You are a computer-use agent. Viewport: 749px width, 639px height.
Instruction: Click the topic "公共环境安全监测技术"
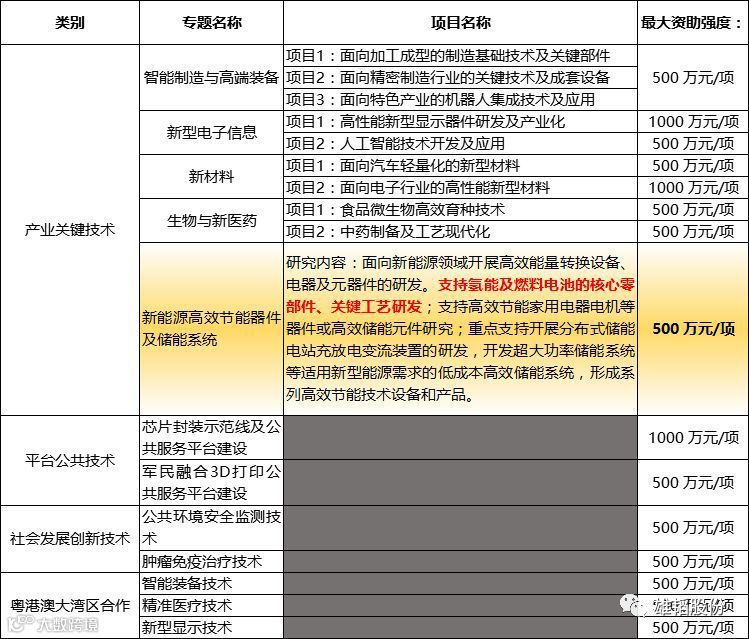(x=212, y=527)
